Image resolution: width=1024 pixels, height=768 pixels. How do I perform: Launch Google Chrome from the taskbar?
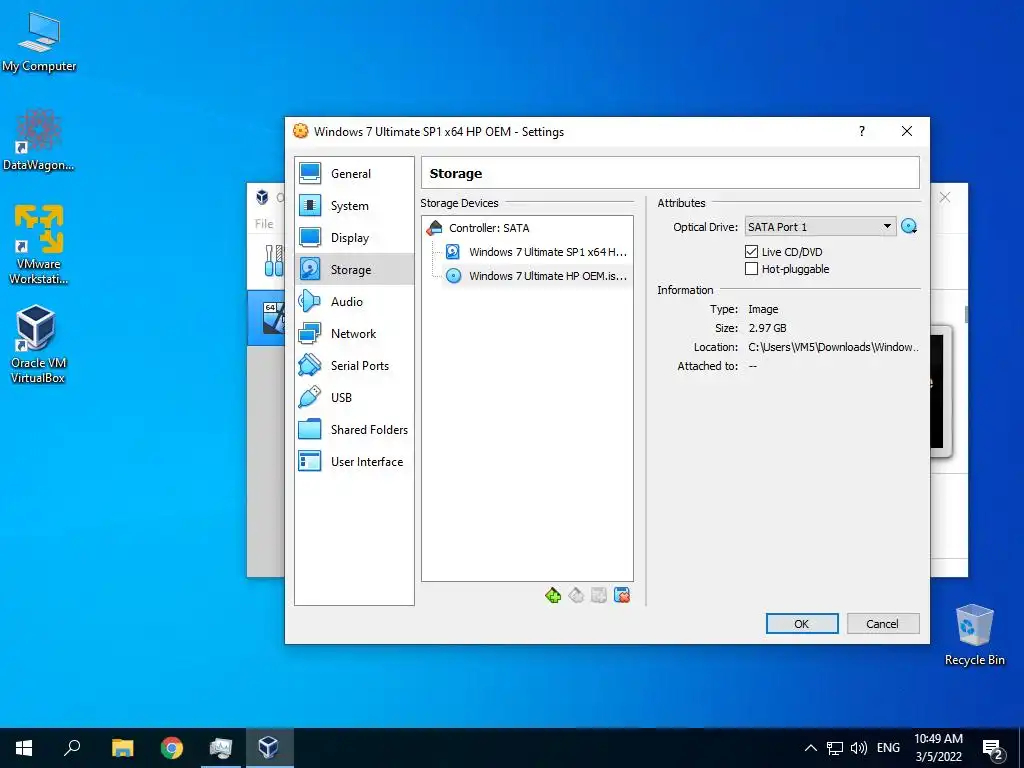(172, 748)
